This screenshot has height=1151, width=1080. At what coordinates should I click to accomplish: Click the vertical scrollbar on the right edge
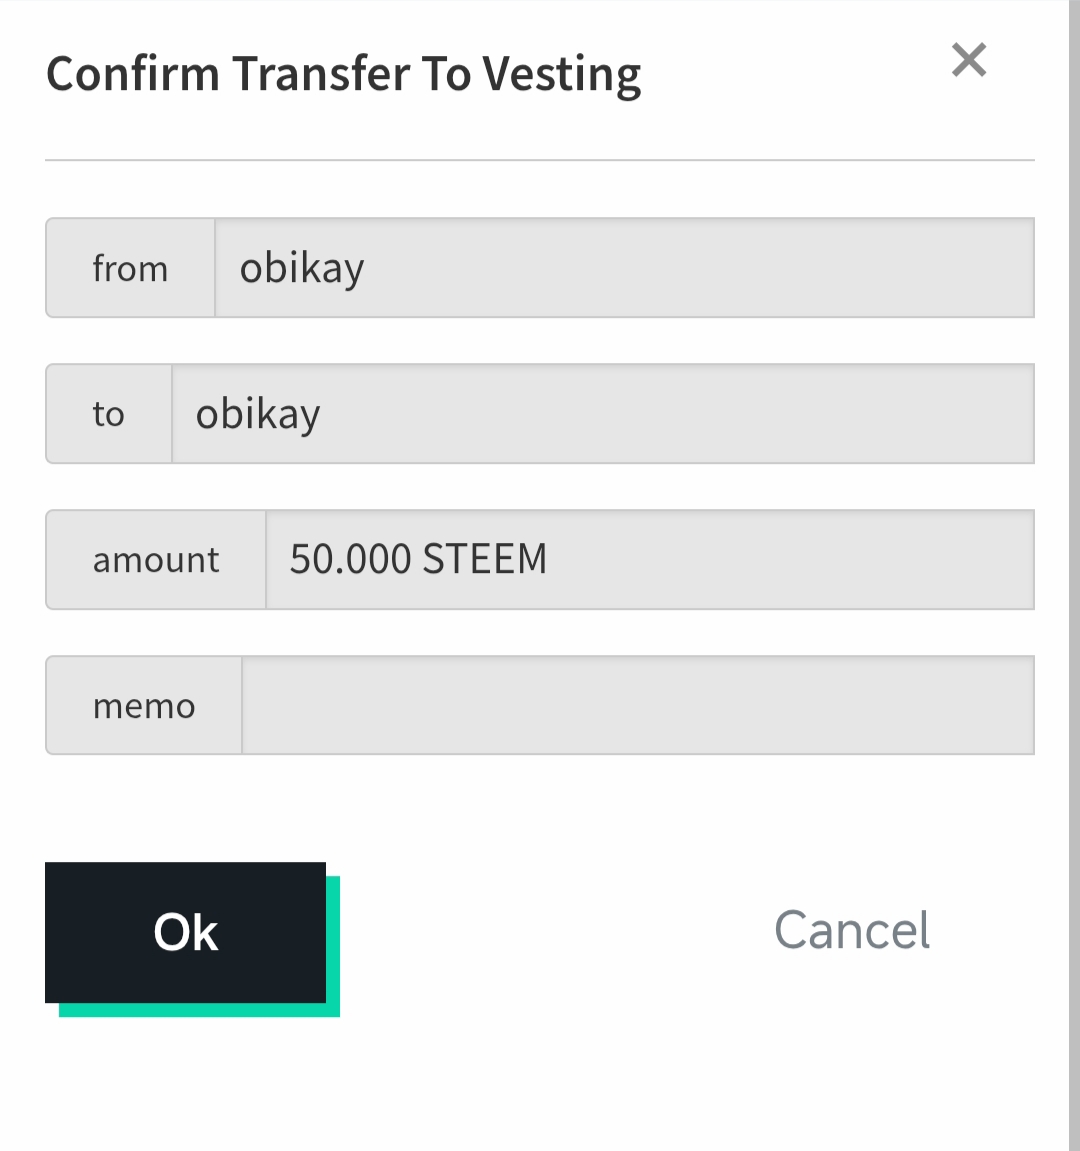1074,575
